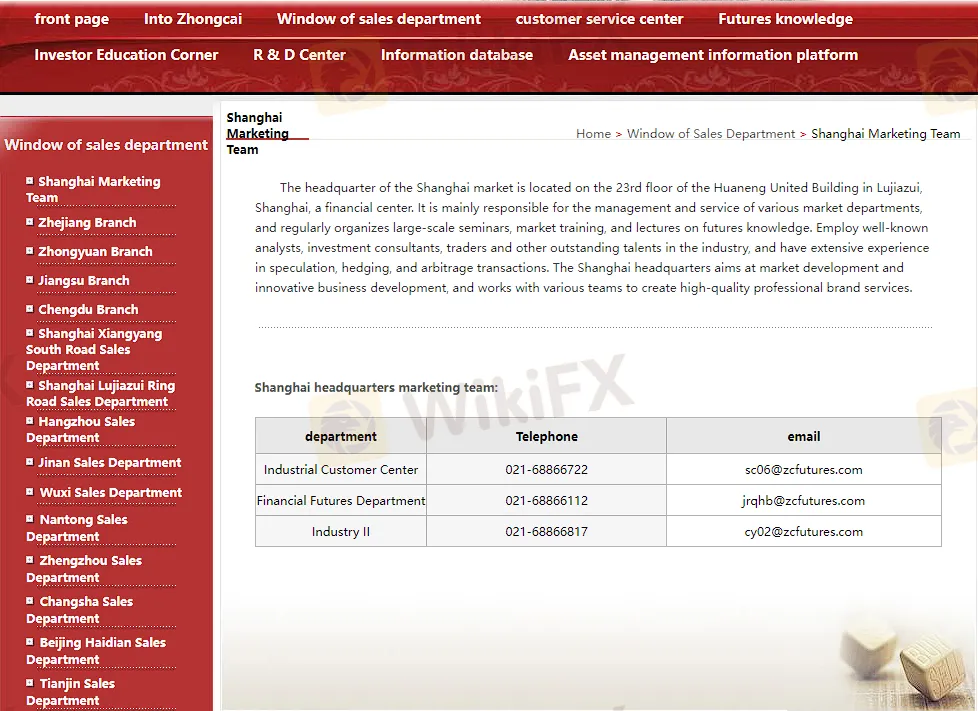978x711 pixels.
Task: Choose Jiangsu Branch from sidebar
Action: (x=84, y=281)
